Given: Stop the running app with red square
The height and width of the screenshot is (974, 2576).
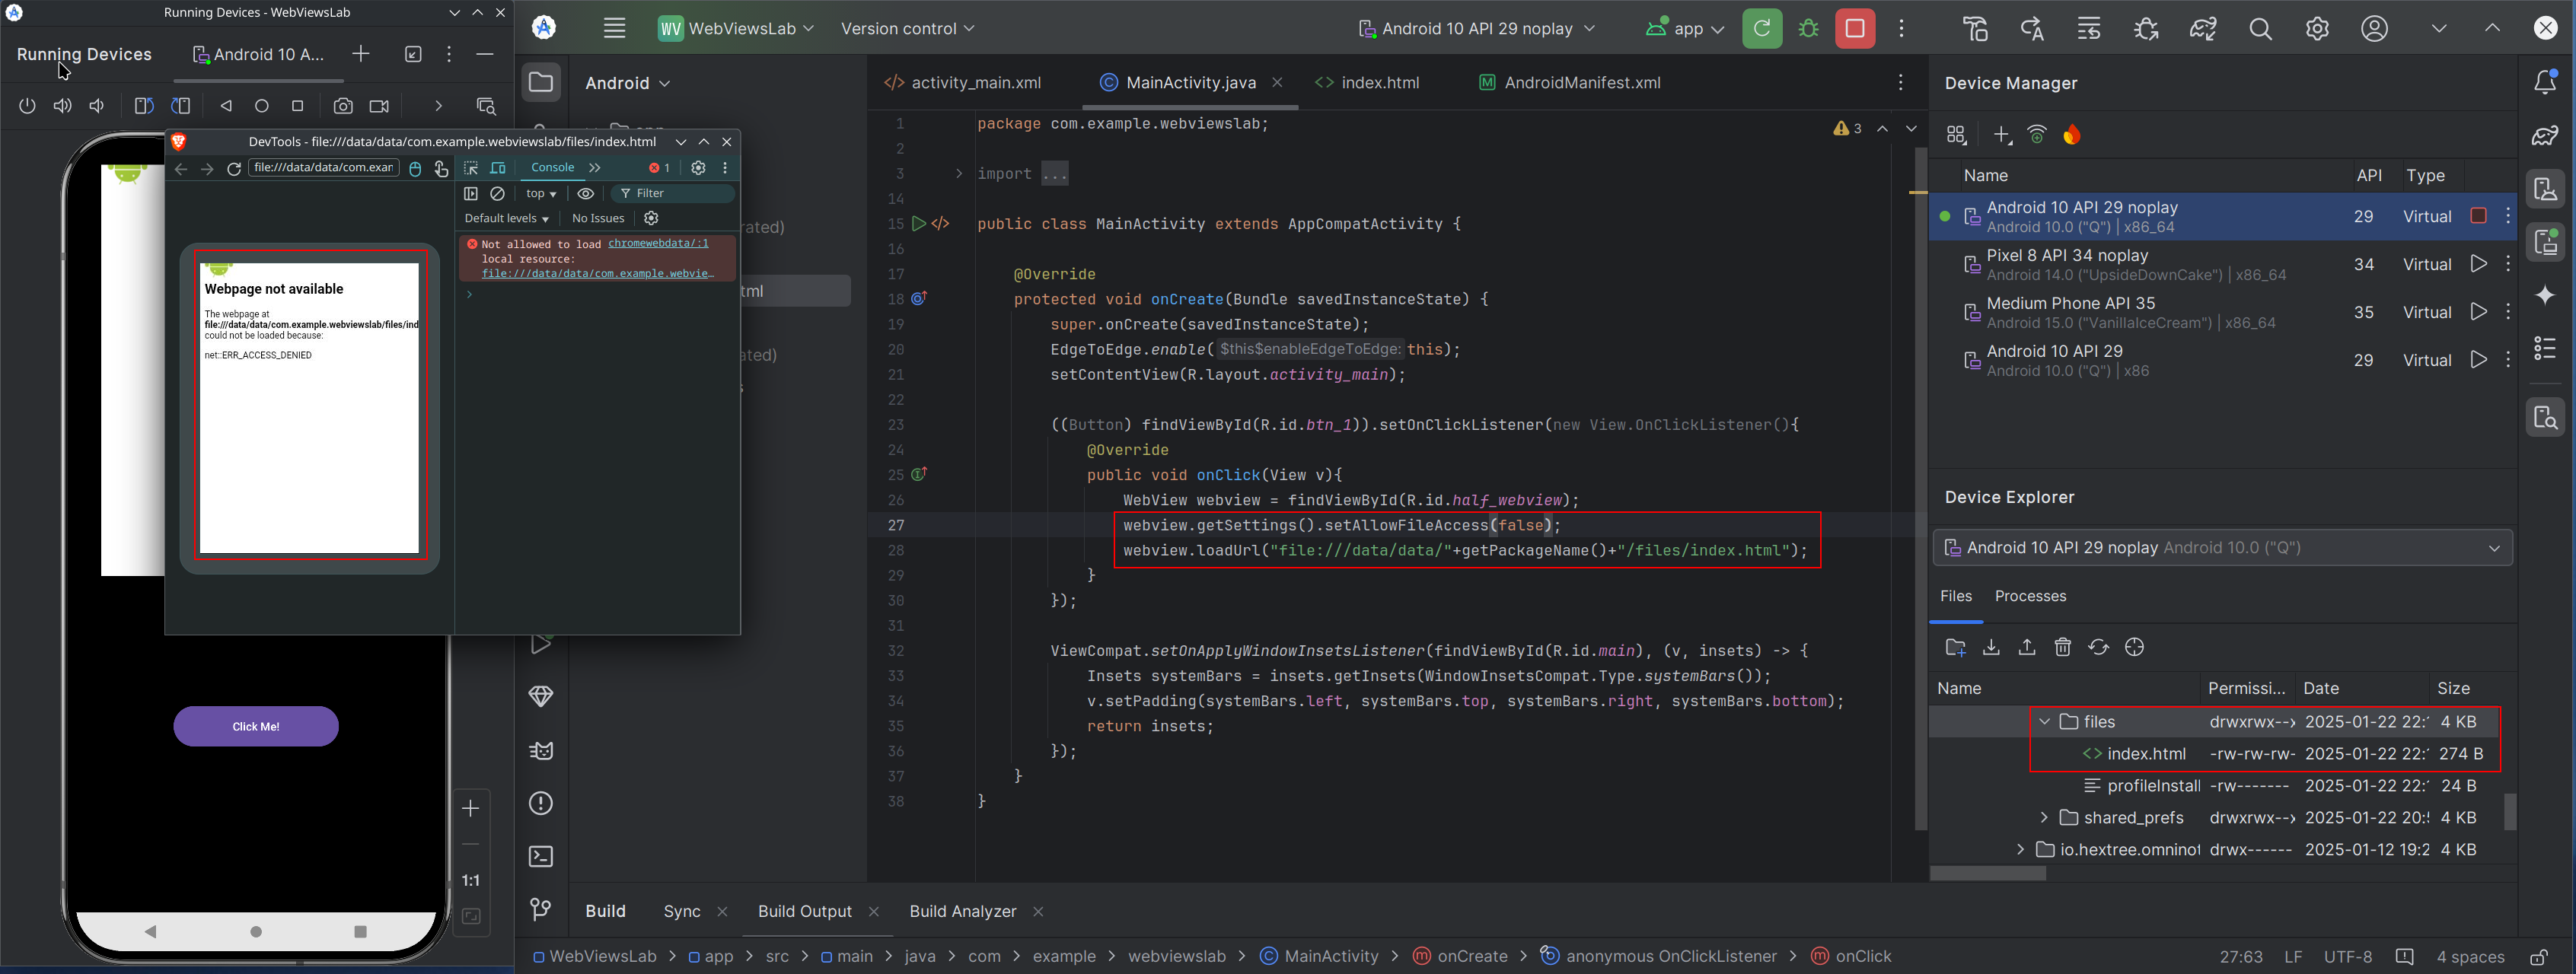Looking at the screenshot, I should [1855, 28].
